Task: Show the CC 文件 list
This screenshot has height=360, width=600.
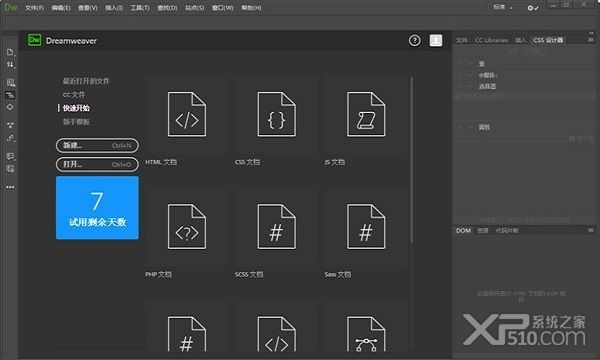Action: point(74,94)
